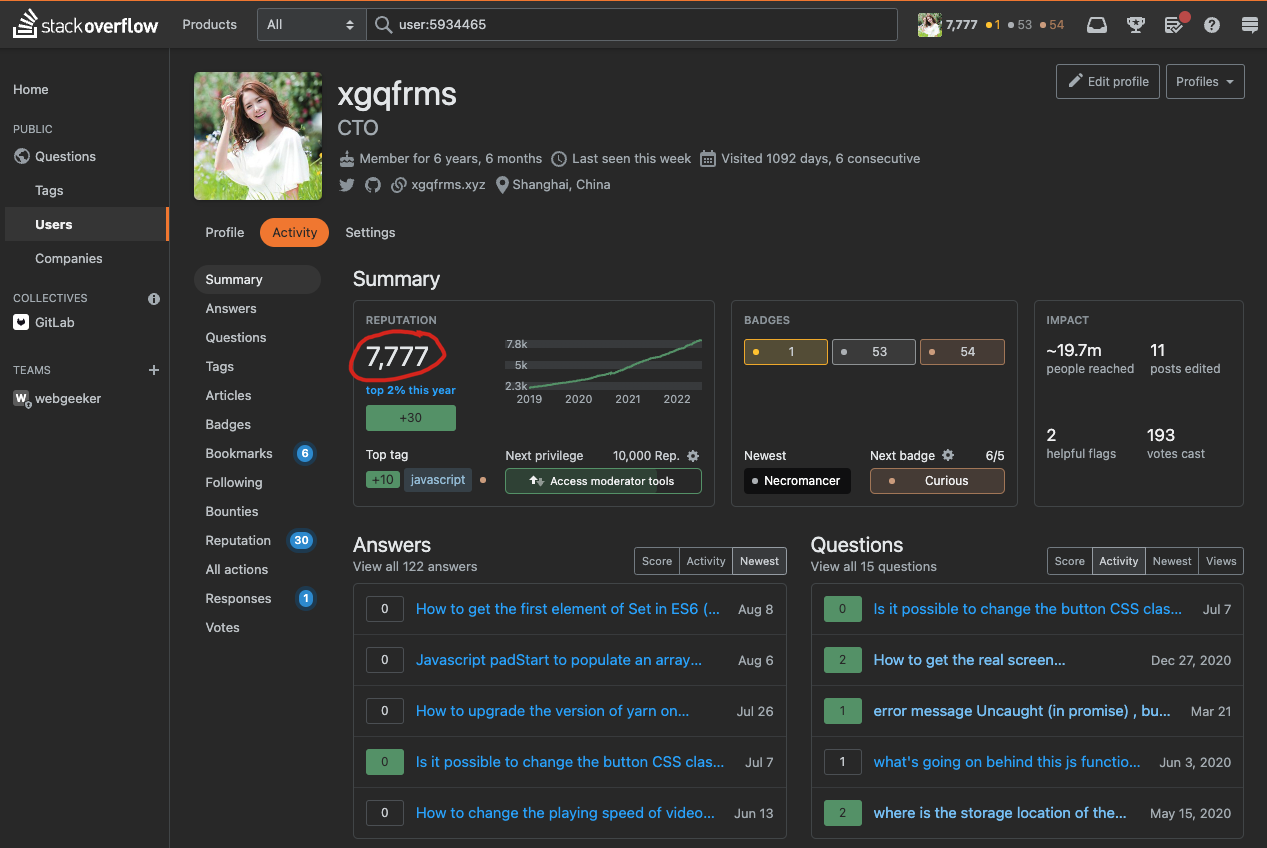Image resolution: width=1267 pixels, height=848 pixels.
Task: Switch to the Settings tab
Action: (x=370, y=232)
